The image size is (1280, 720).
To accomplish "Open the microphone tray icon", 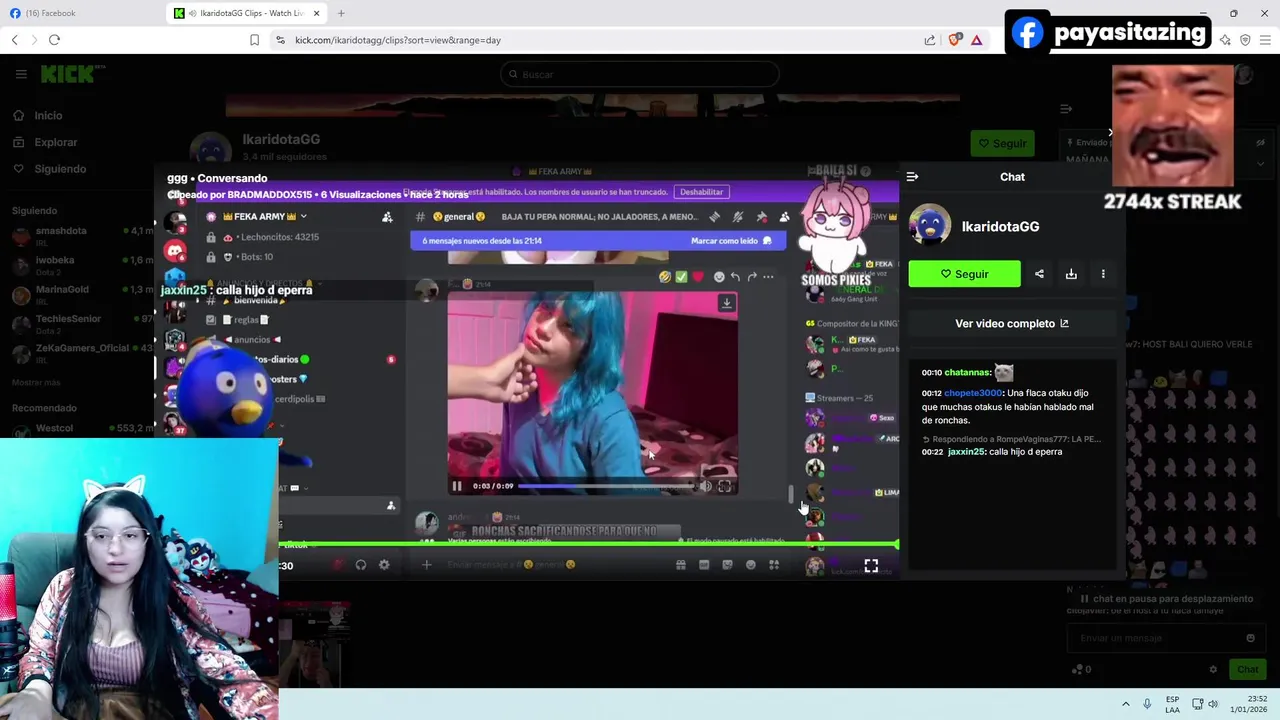I will (1147, 704).
